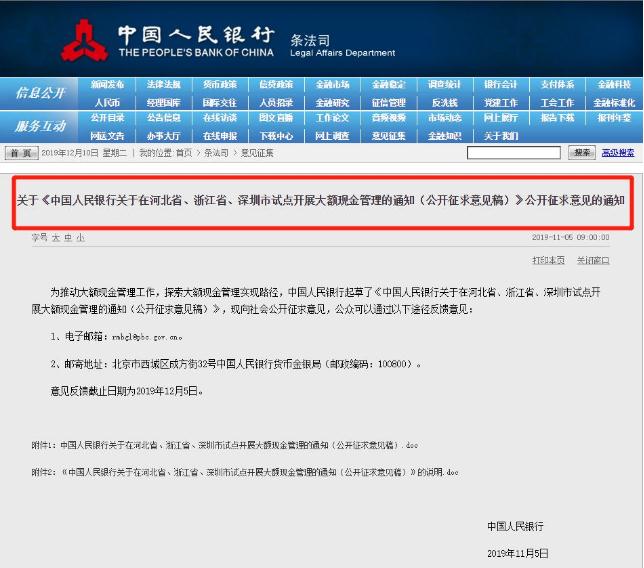The height and width of the screenshot is (568, 644).
Task: Download attachment 附件2 说明 doc file
Action: point(245,472)
